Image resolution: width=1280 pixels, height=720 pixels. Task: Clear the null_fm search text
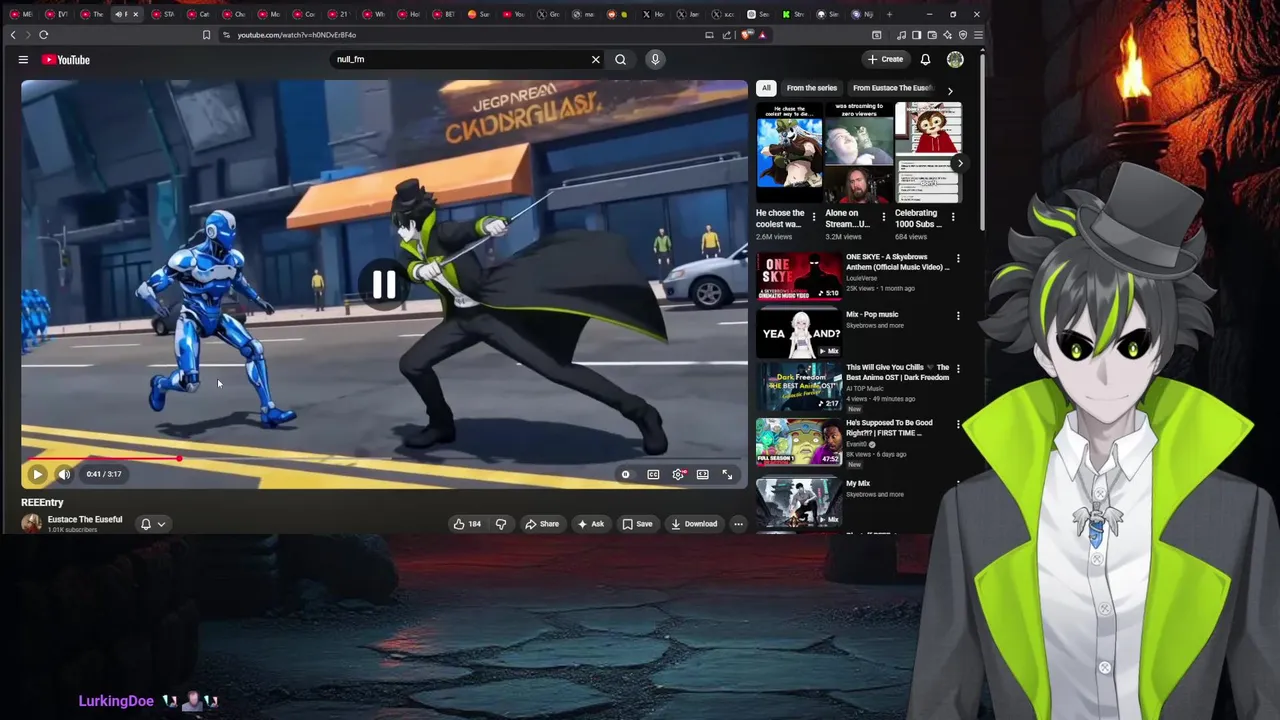tap(595, 59)
